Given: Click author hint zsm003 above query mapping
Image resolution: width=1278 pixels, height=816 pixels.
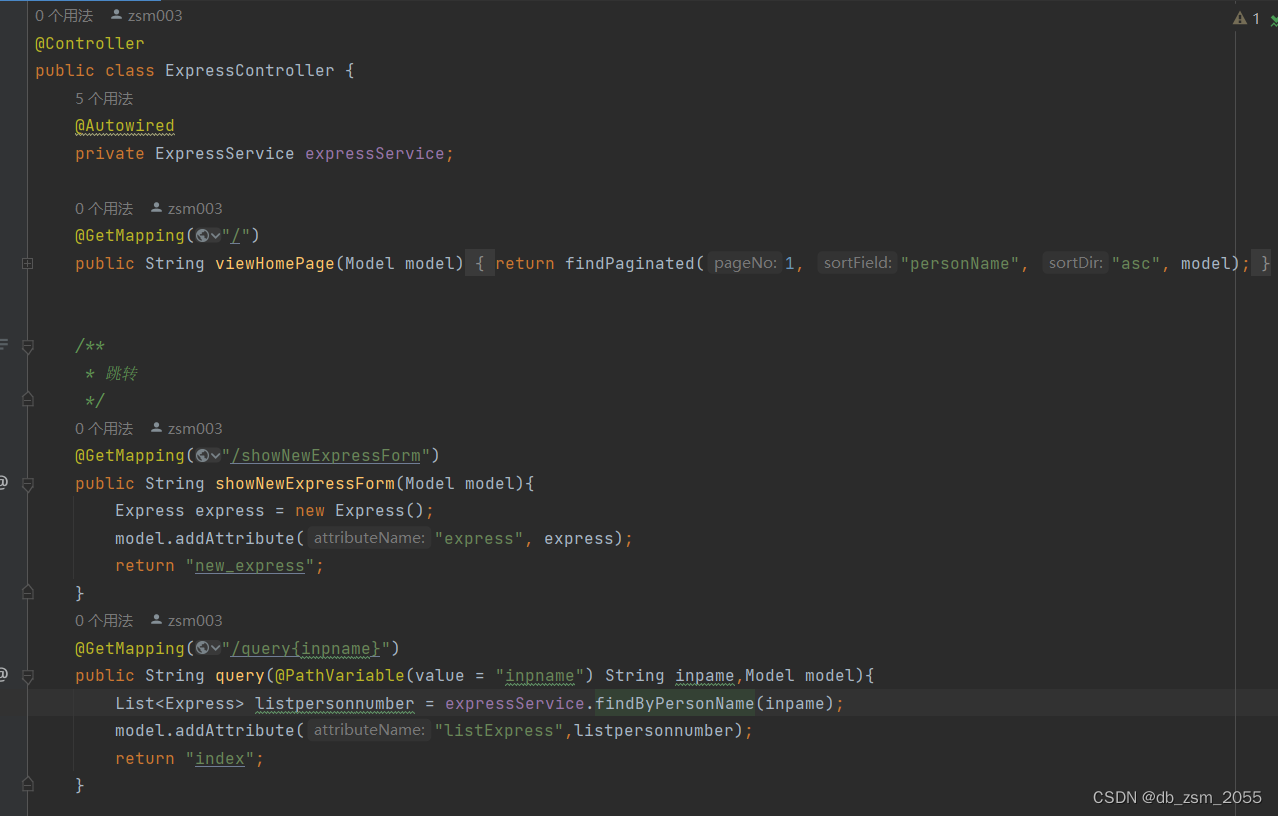Looking at the screenshot, I should pos(186,621).
